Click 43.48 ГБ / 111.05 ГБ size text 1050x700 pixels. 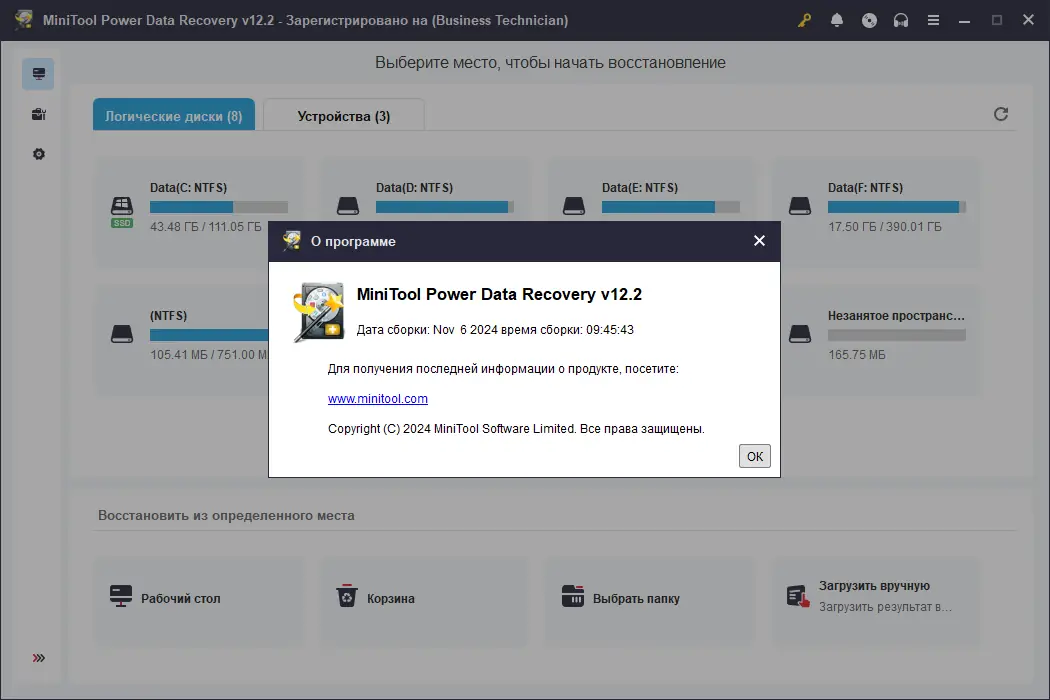206,226
